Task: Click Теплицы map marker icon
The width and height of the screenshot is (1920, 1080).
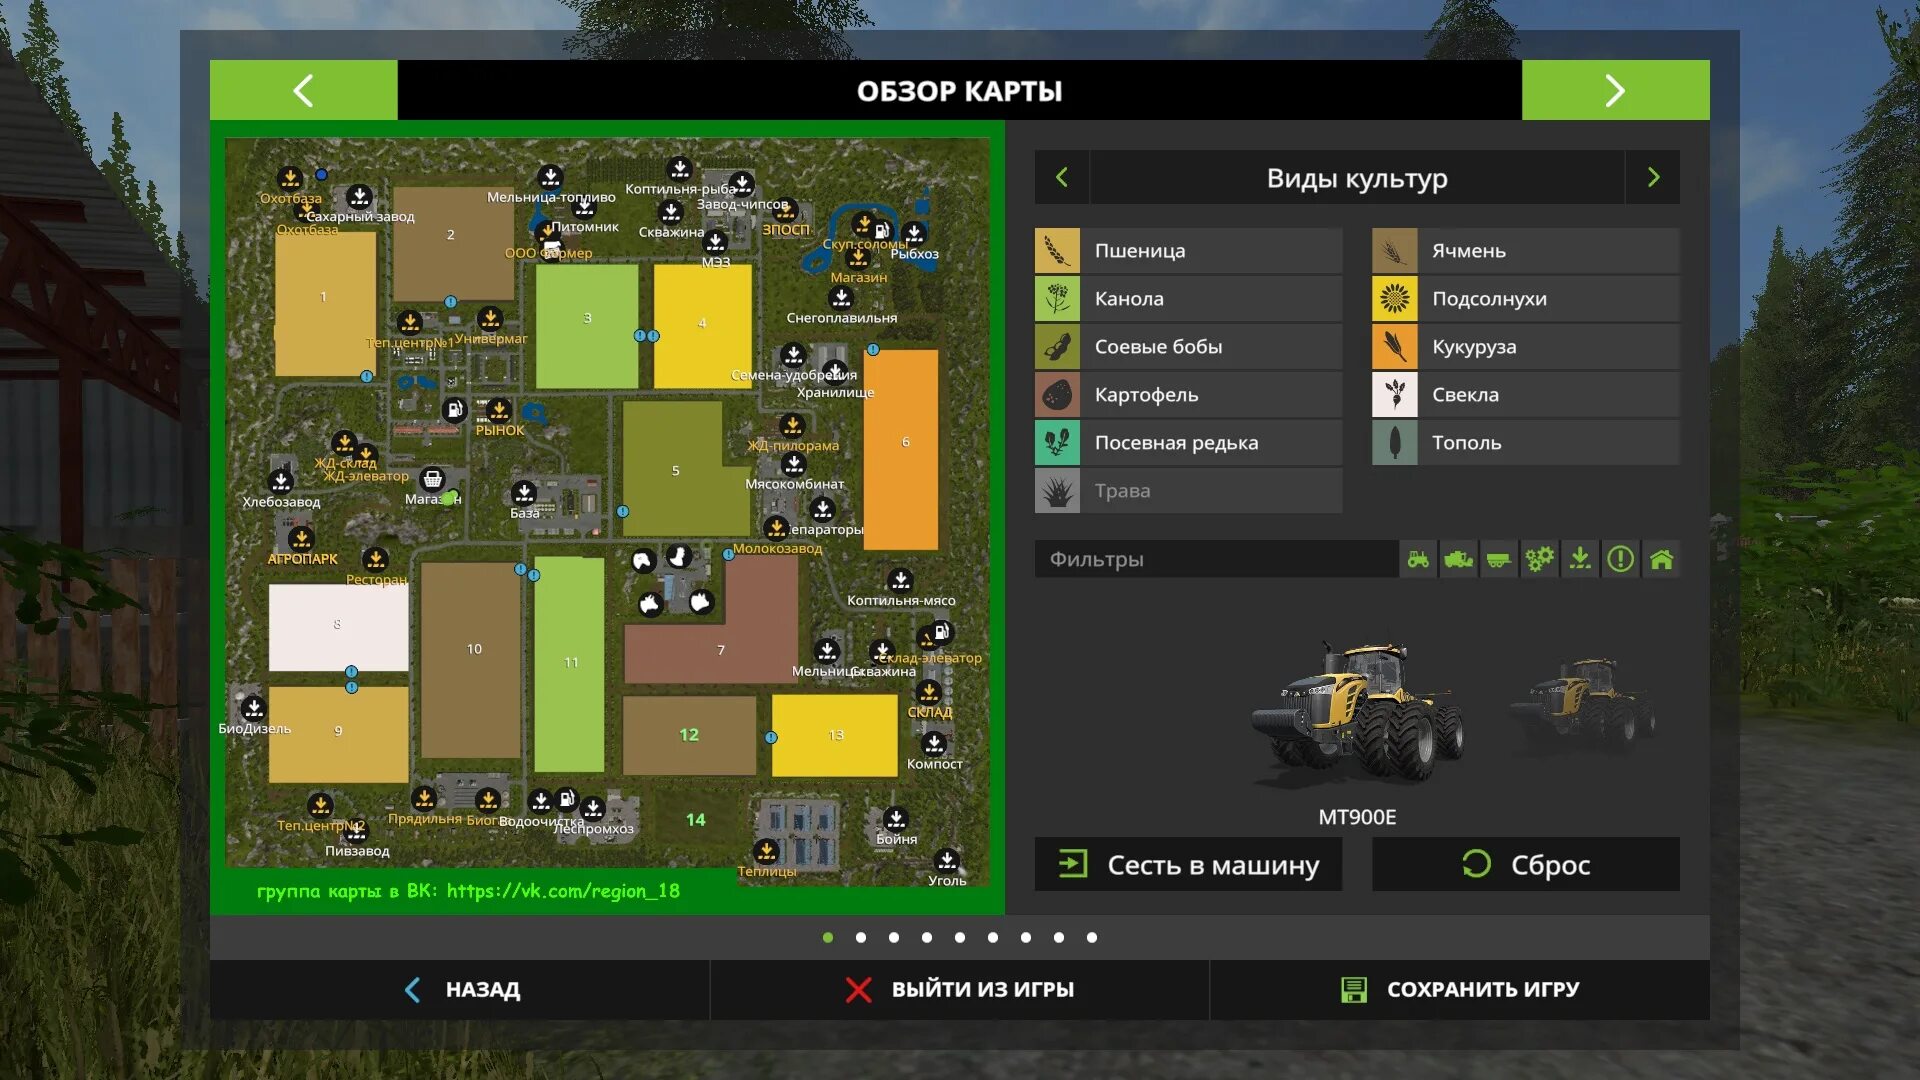Action: (x=767, y=851)
